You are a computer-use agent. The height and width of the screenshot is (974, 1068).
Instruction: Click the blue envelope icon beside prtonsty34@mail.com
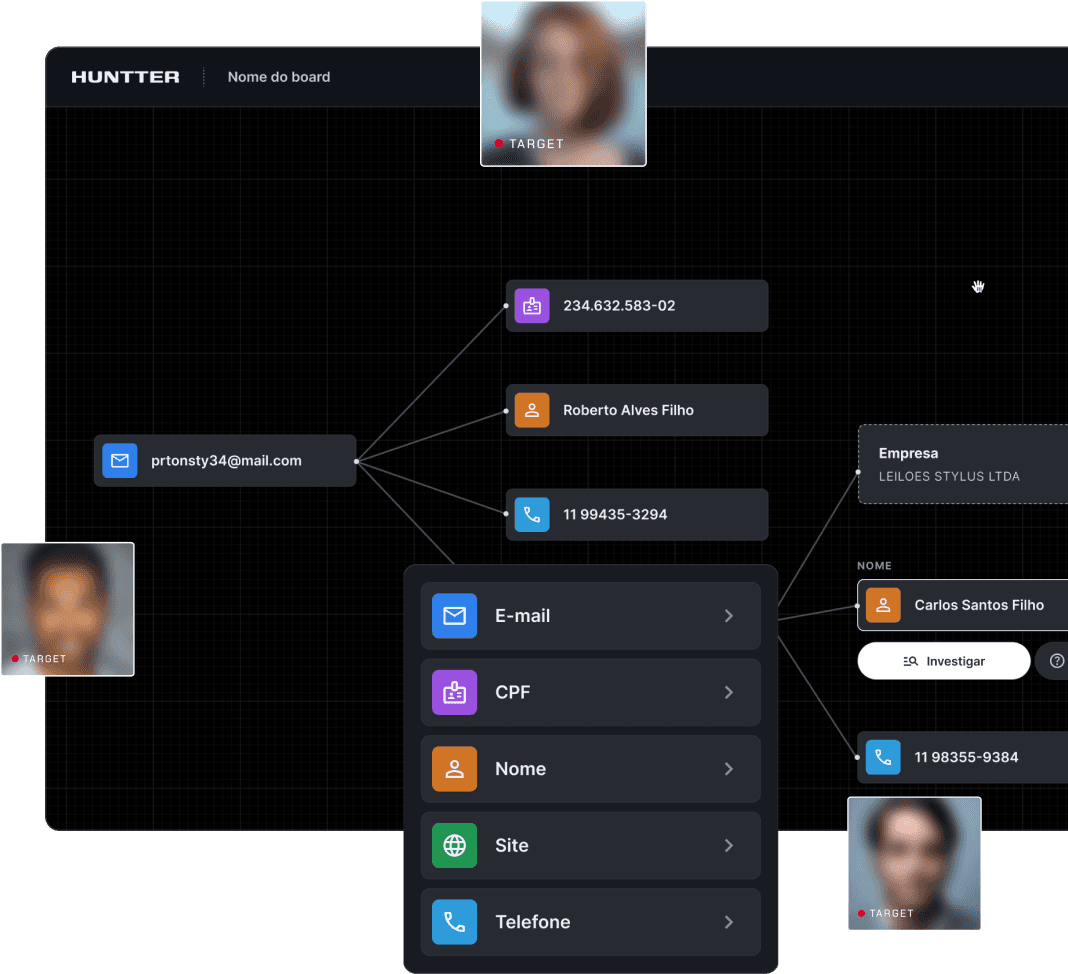click(120, 461)
